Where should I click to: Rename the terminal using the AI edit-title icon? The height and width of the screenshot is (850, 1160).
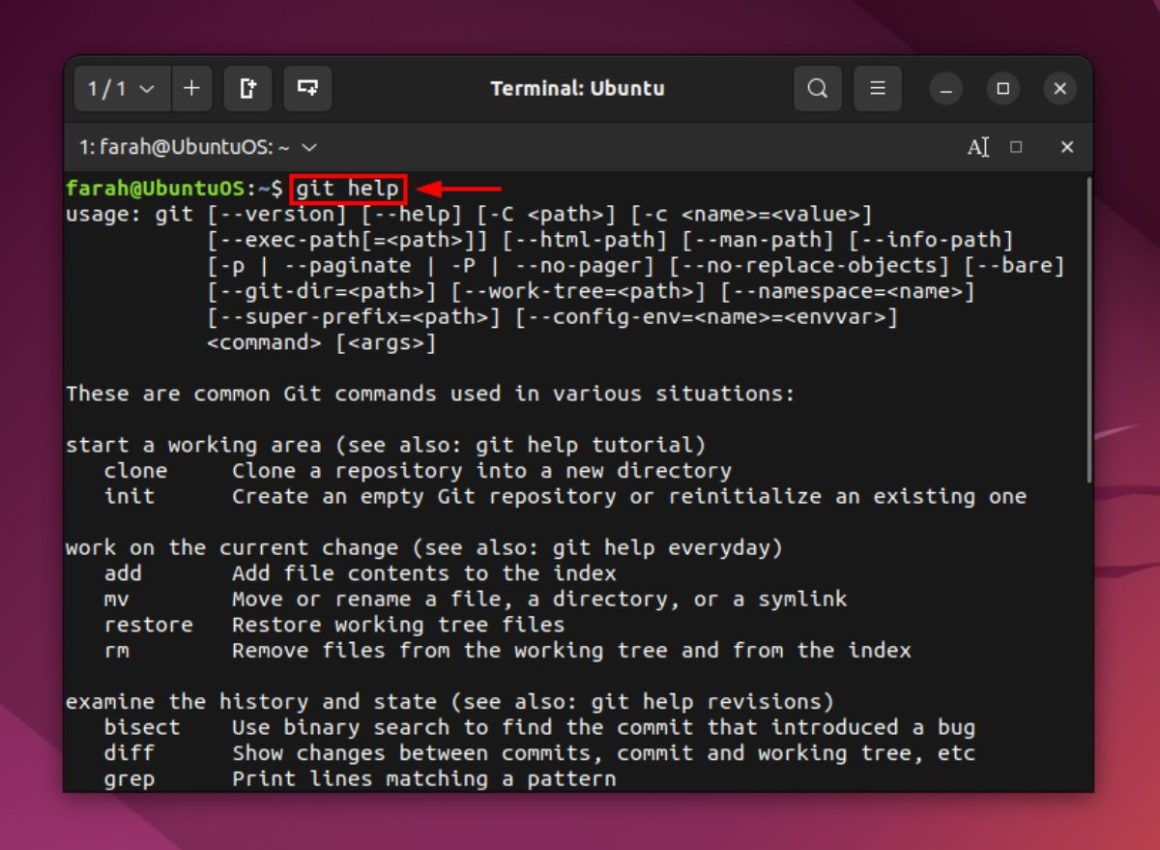coord(979,146)
